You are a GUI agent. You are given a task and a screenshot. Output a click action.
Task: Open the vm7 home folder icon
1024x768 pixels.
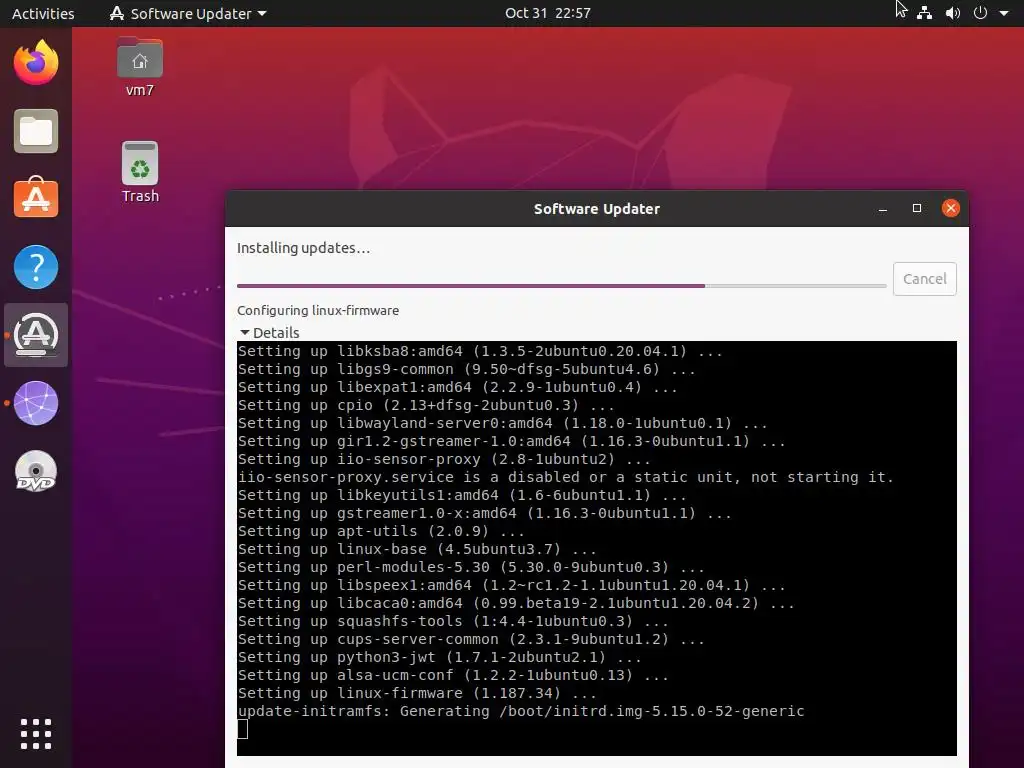140,67
